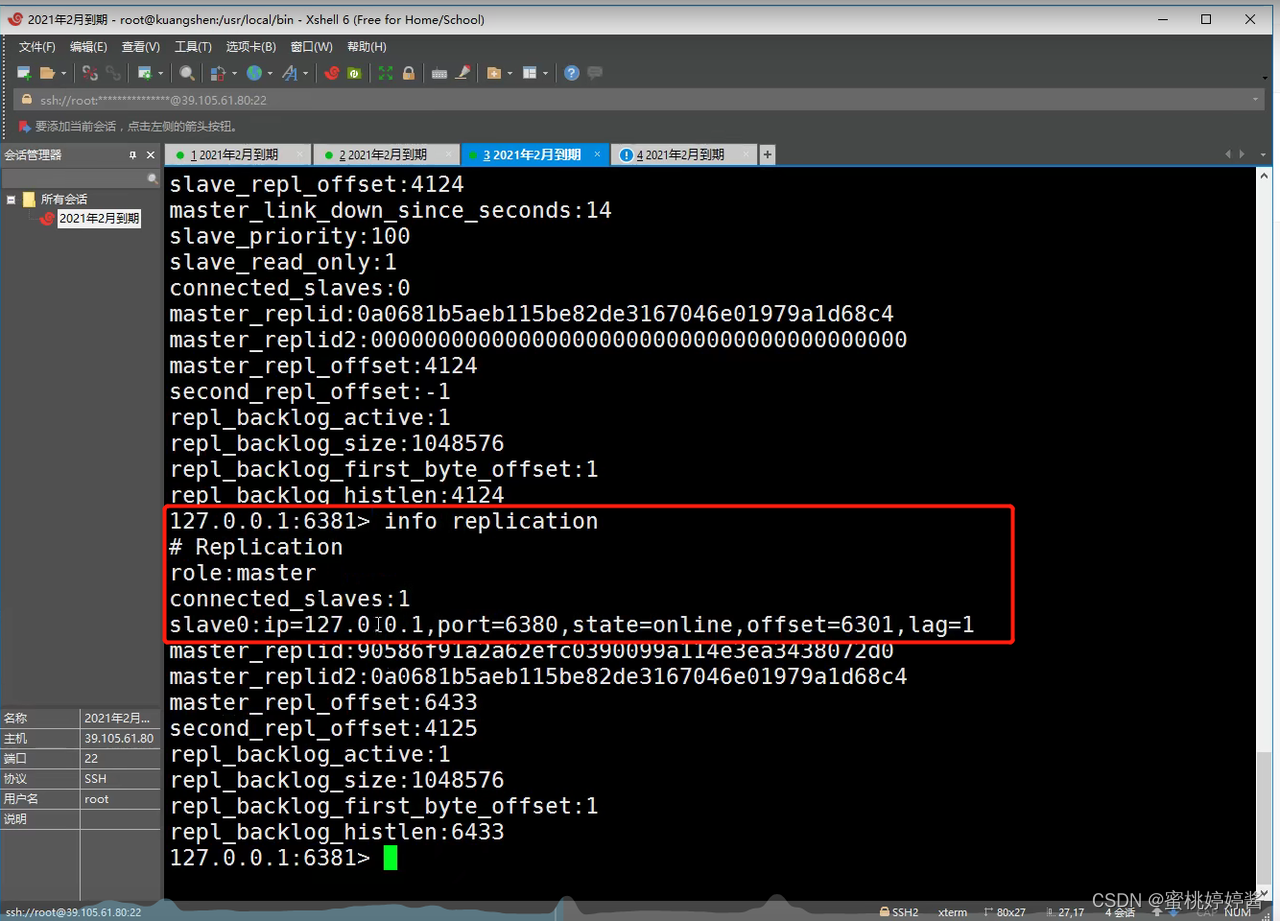Click the 端口 value 22
Image resolution: width=1280 pixels, height=921 pixels.
91,758
